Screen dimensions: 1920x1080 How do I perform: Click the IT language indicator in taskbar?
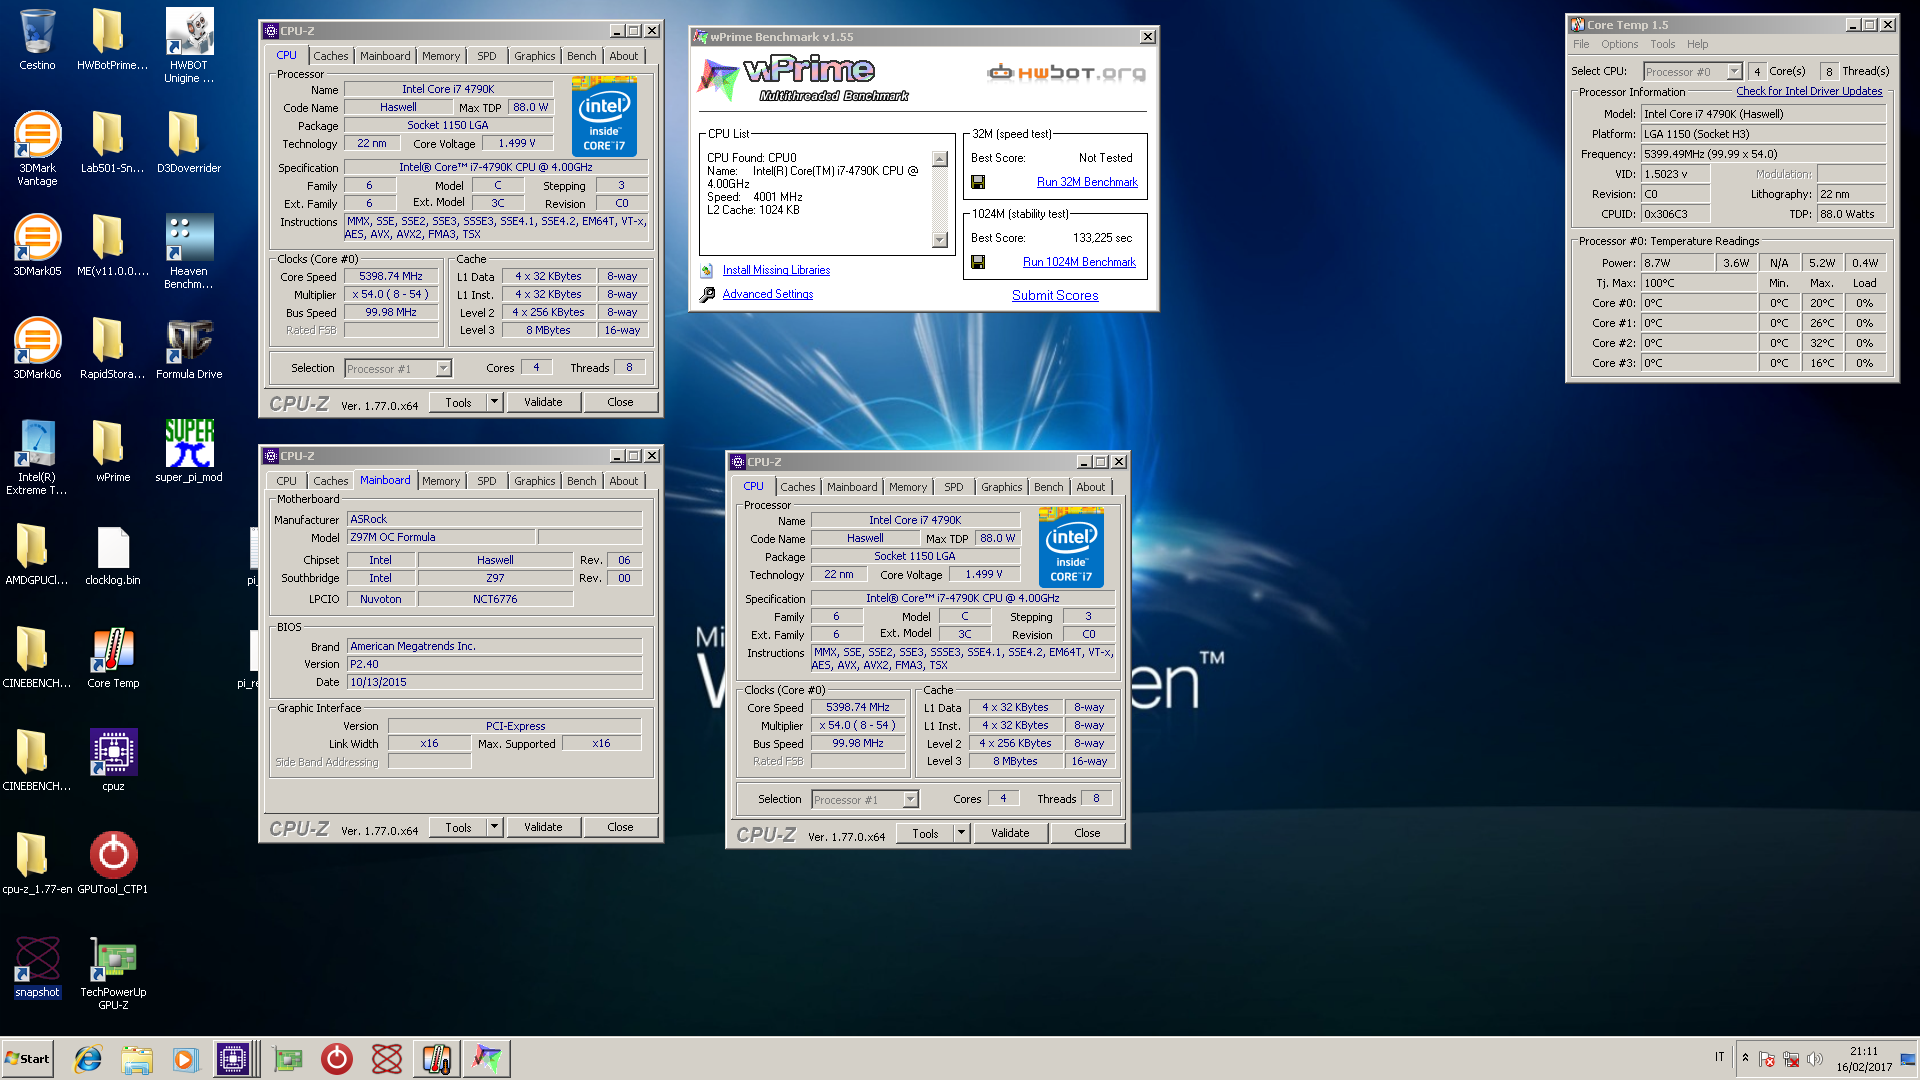1720,1057
